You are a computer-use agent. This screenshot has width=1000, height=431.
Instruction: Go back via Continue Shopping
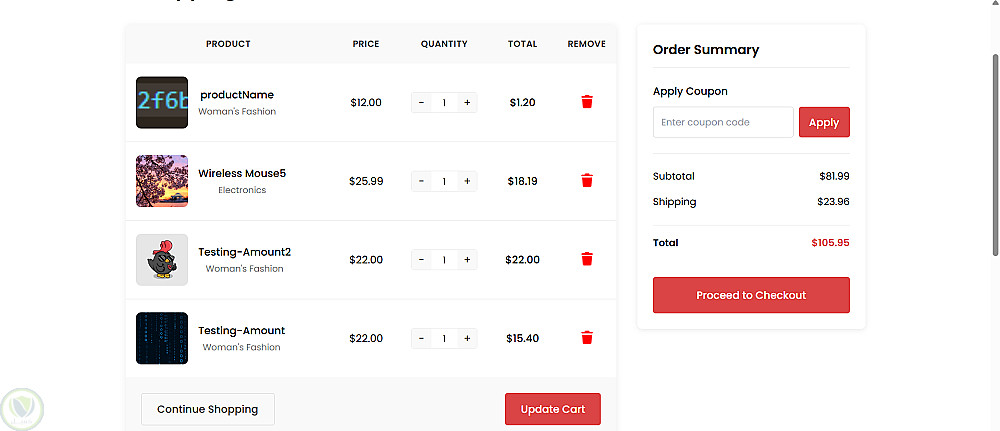click(x=208, y=409)
